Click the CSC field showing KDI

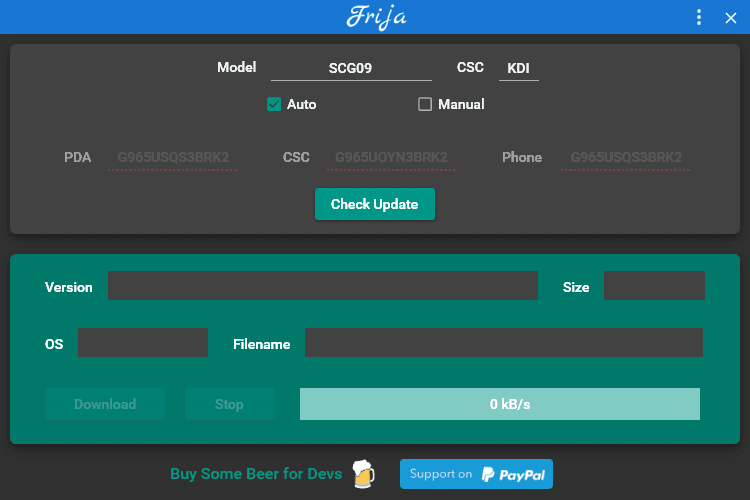tap(518, 68)
